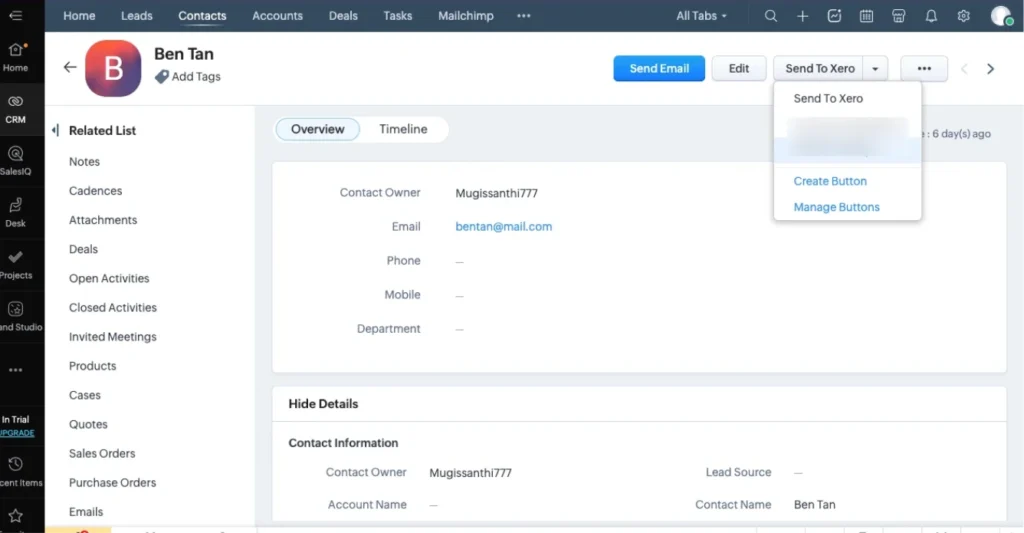Open Open Activities in Related List
This screenshot has width=1024, height=533.
click(109, 278)
